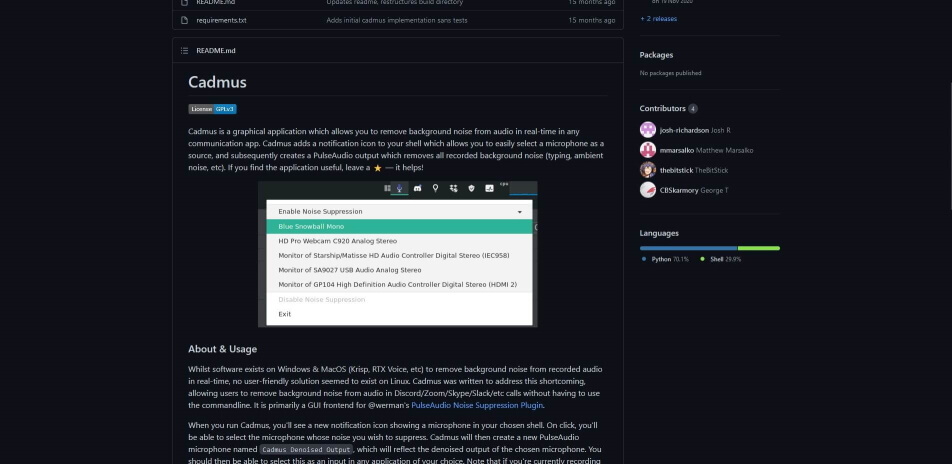Click Disable Noise Suppression in screenshot menu

(400, 299)
